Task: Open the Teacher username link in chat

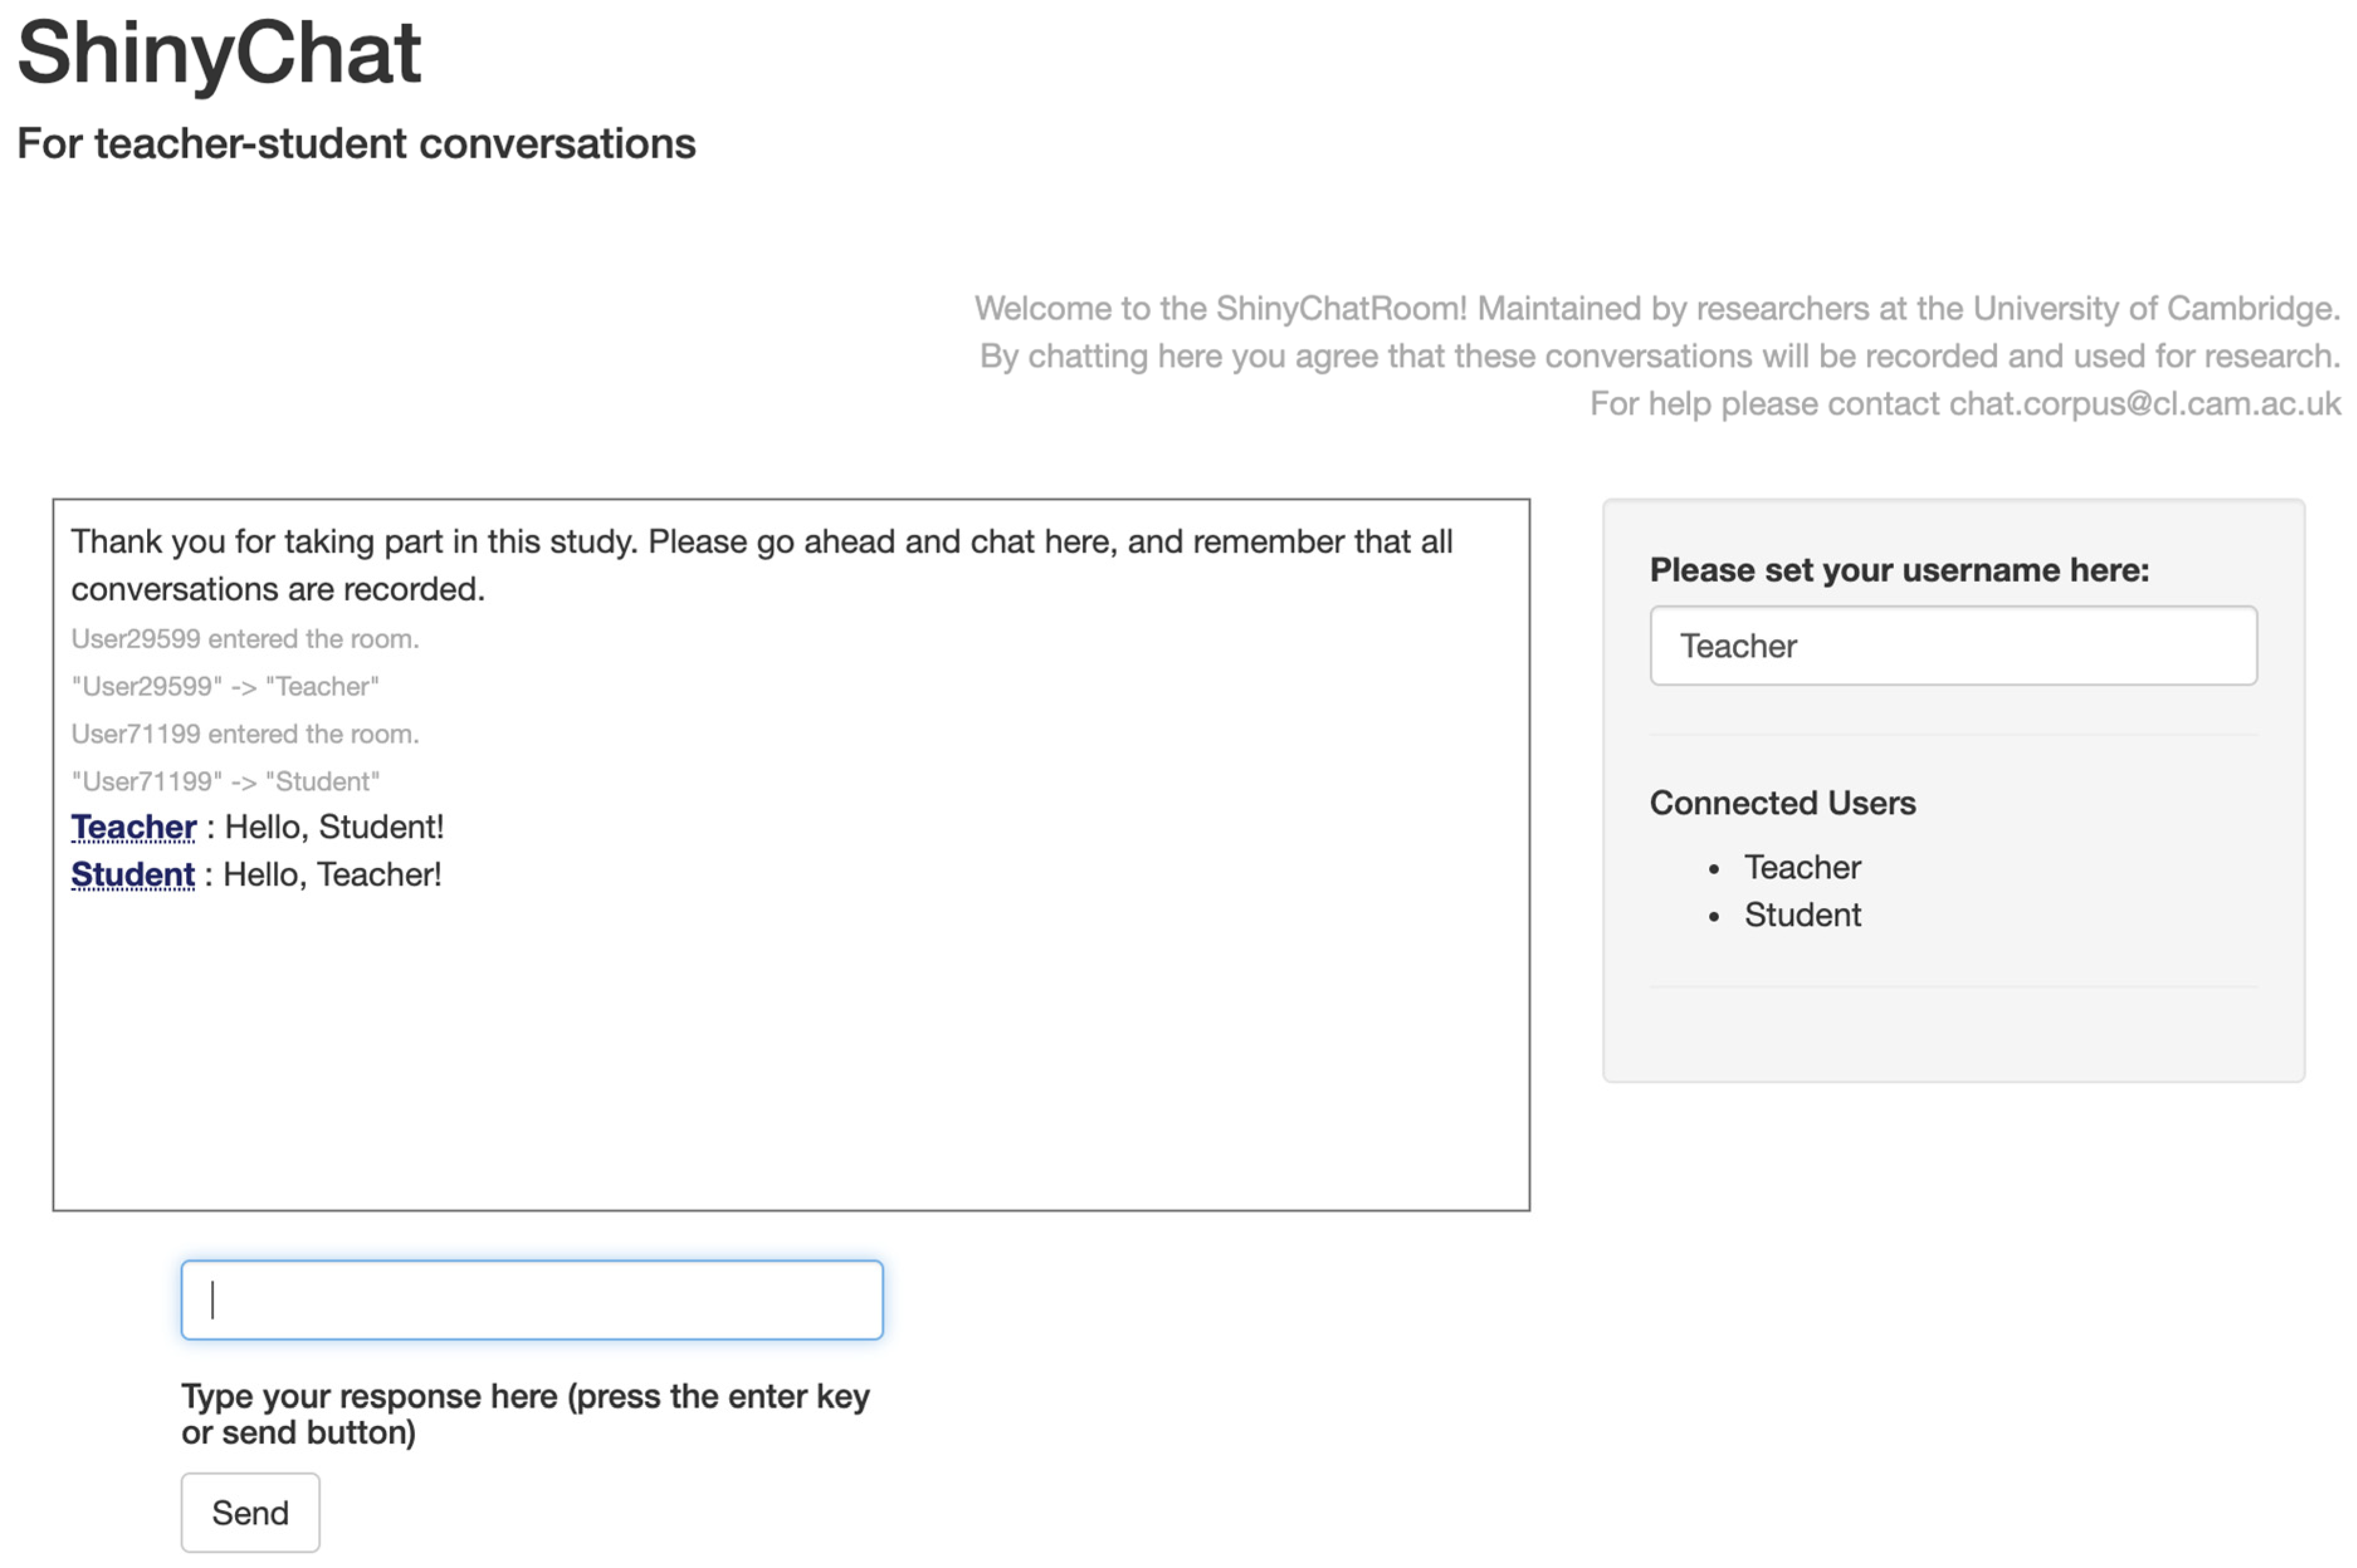Action: [134, 827]
